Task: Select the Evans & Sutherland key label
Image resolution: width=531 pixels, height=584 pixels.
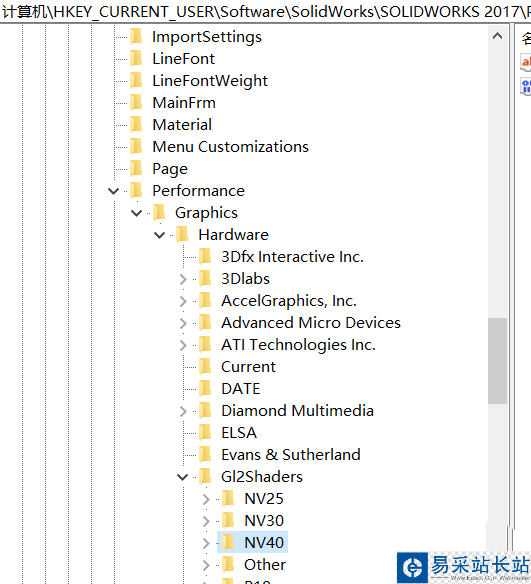Action: [291, 454]
